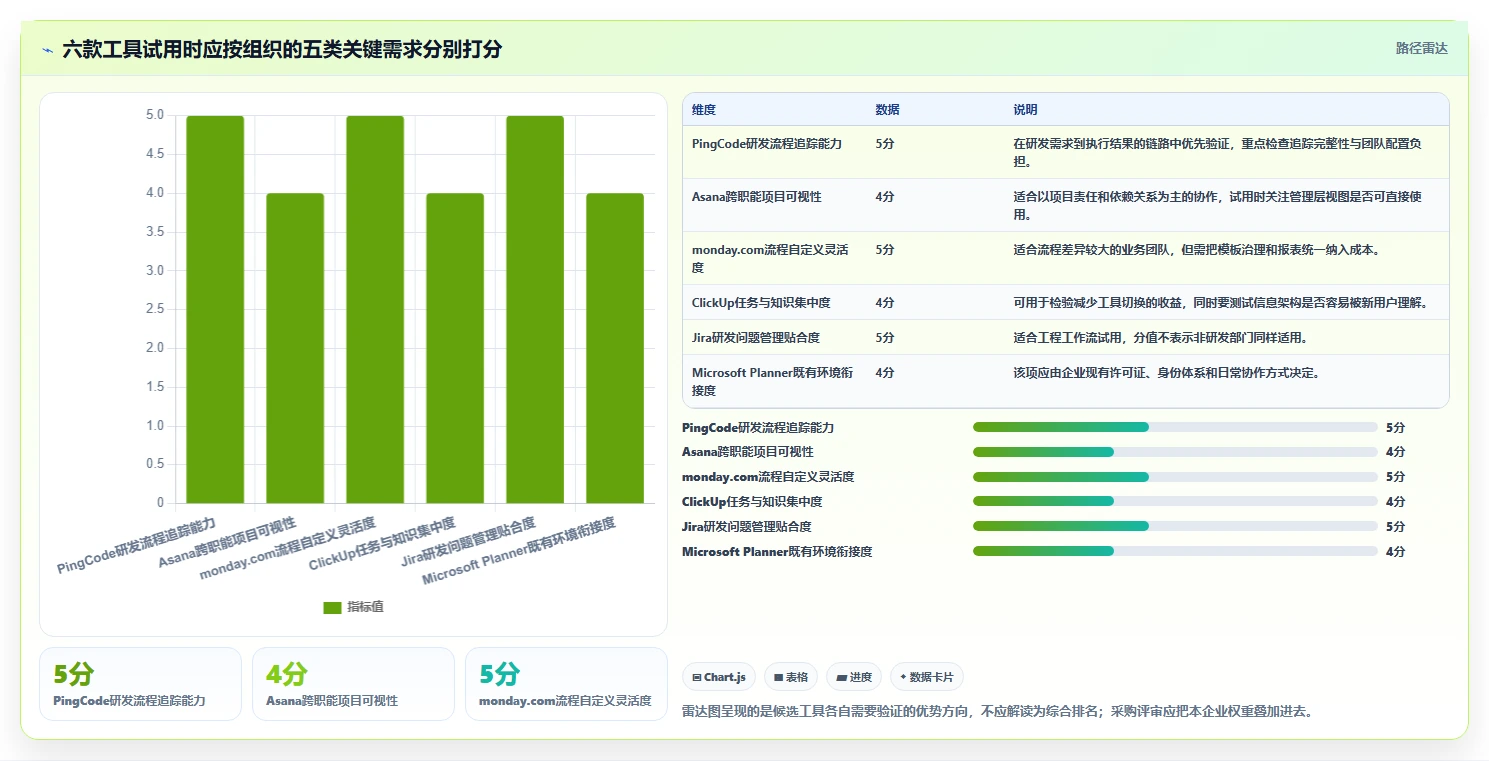Click the PingCode bar in chart
This screenshot has height=761, width=1489.
point(215,309)
